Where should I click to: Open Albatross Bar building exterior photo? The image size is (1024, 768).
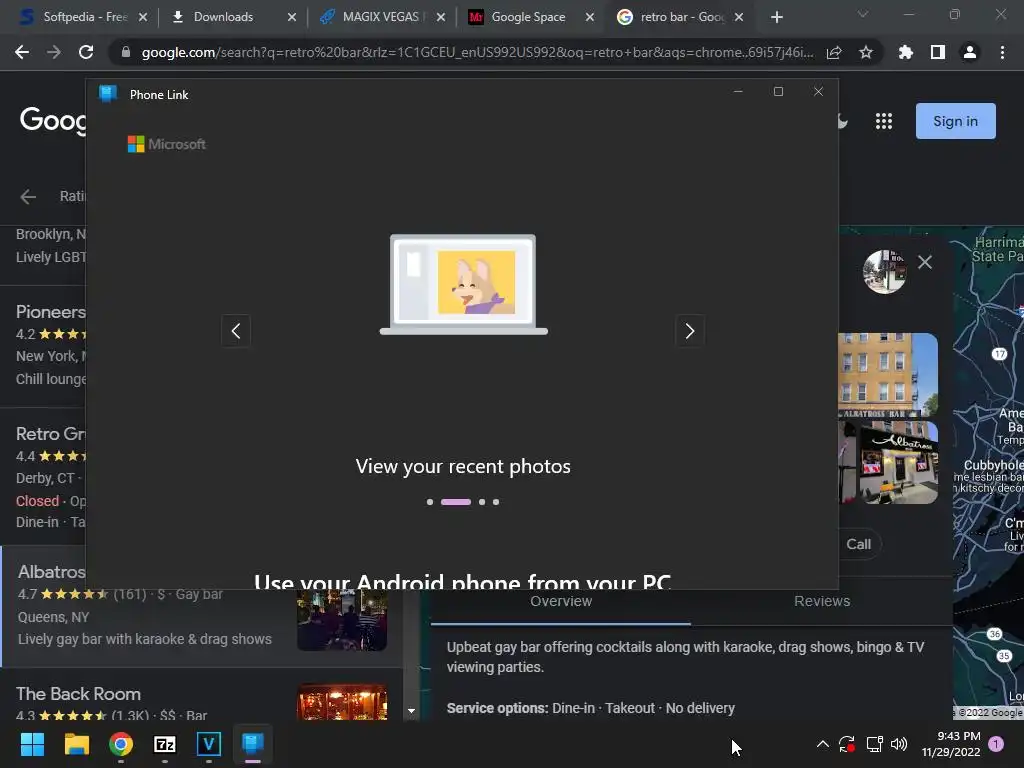(x=888, y=375)
